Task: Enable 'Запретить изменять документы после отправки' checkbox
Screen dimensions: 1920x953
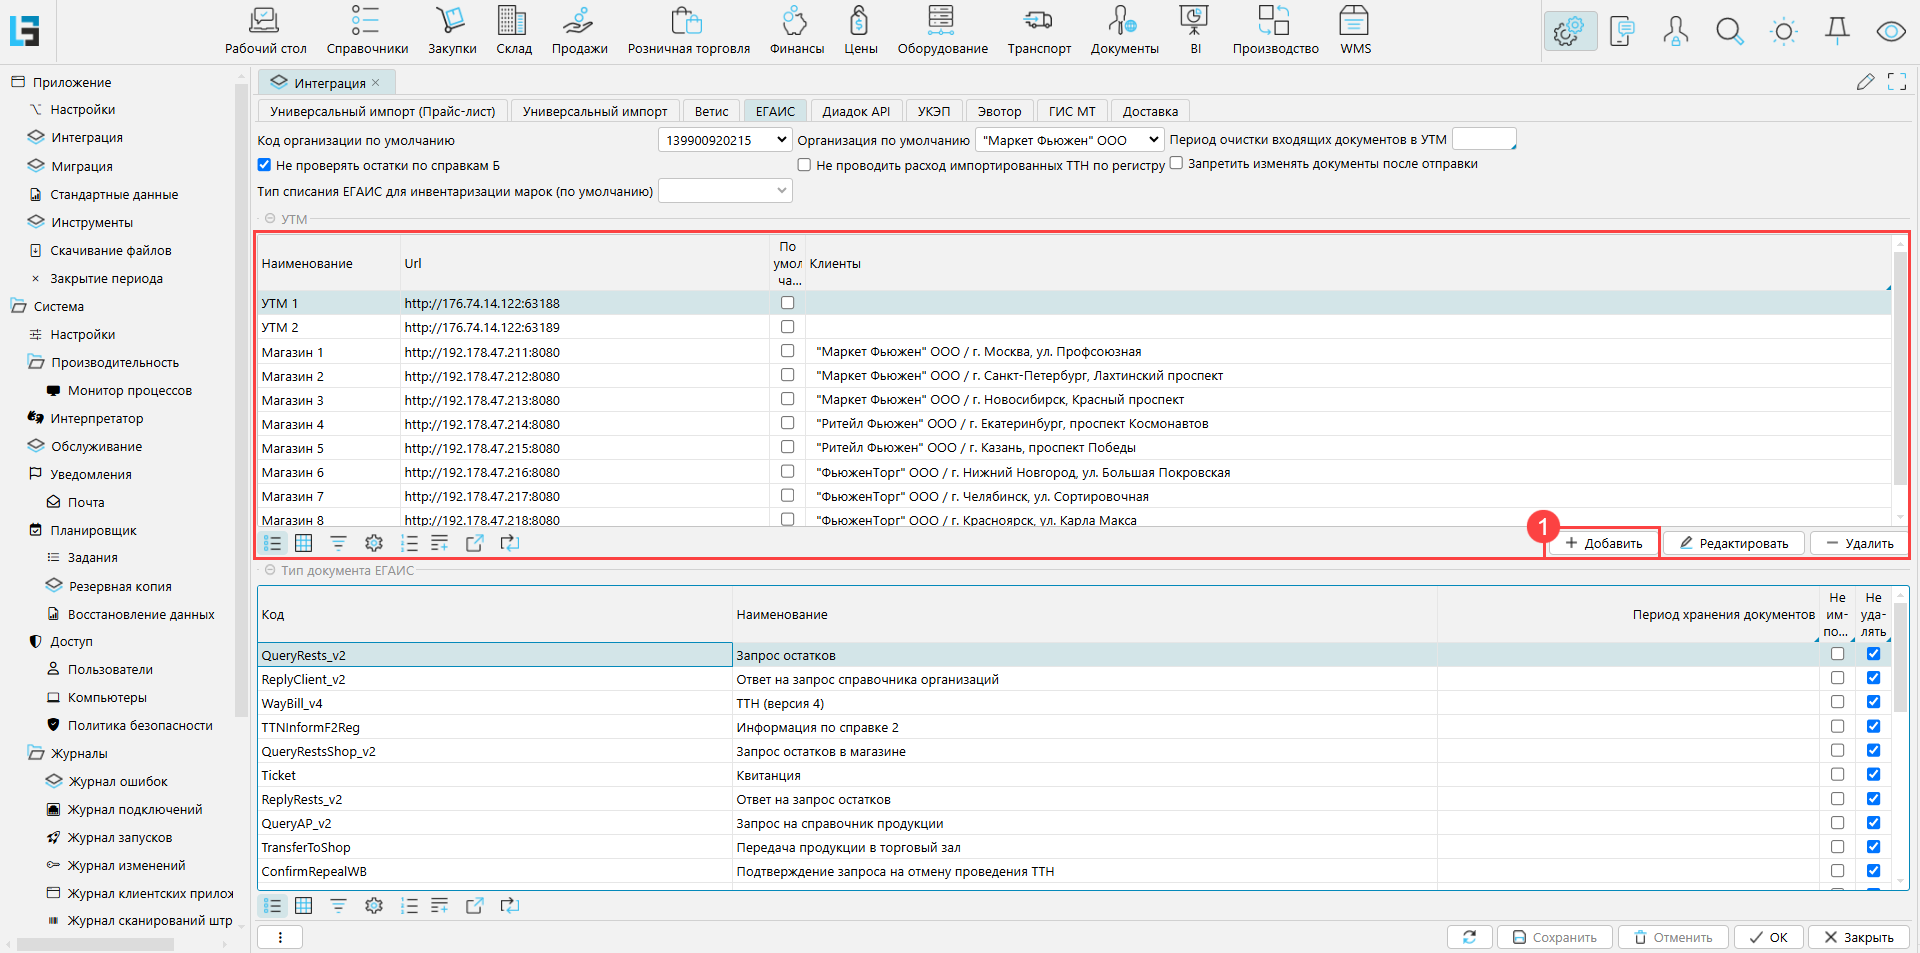Action: coord(1177,163)
